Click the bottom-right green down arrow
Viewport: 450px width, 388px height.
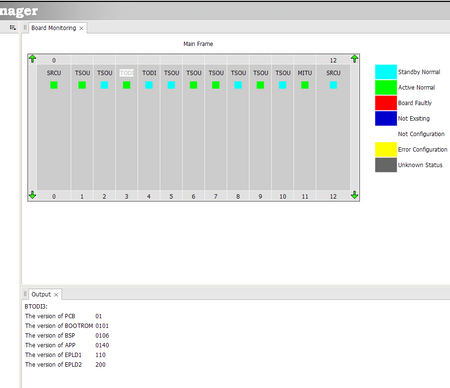pyautogui.click(x=354, y=195)
